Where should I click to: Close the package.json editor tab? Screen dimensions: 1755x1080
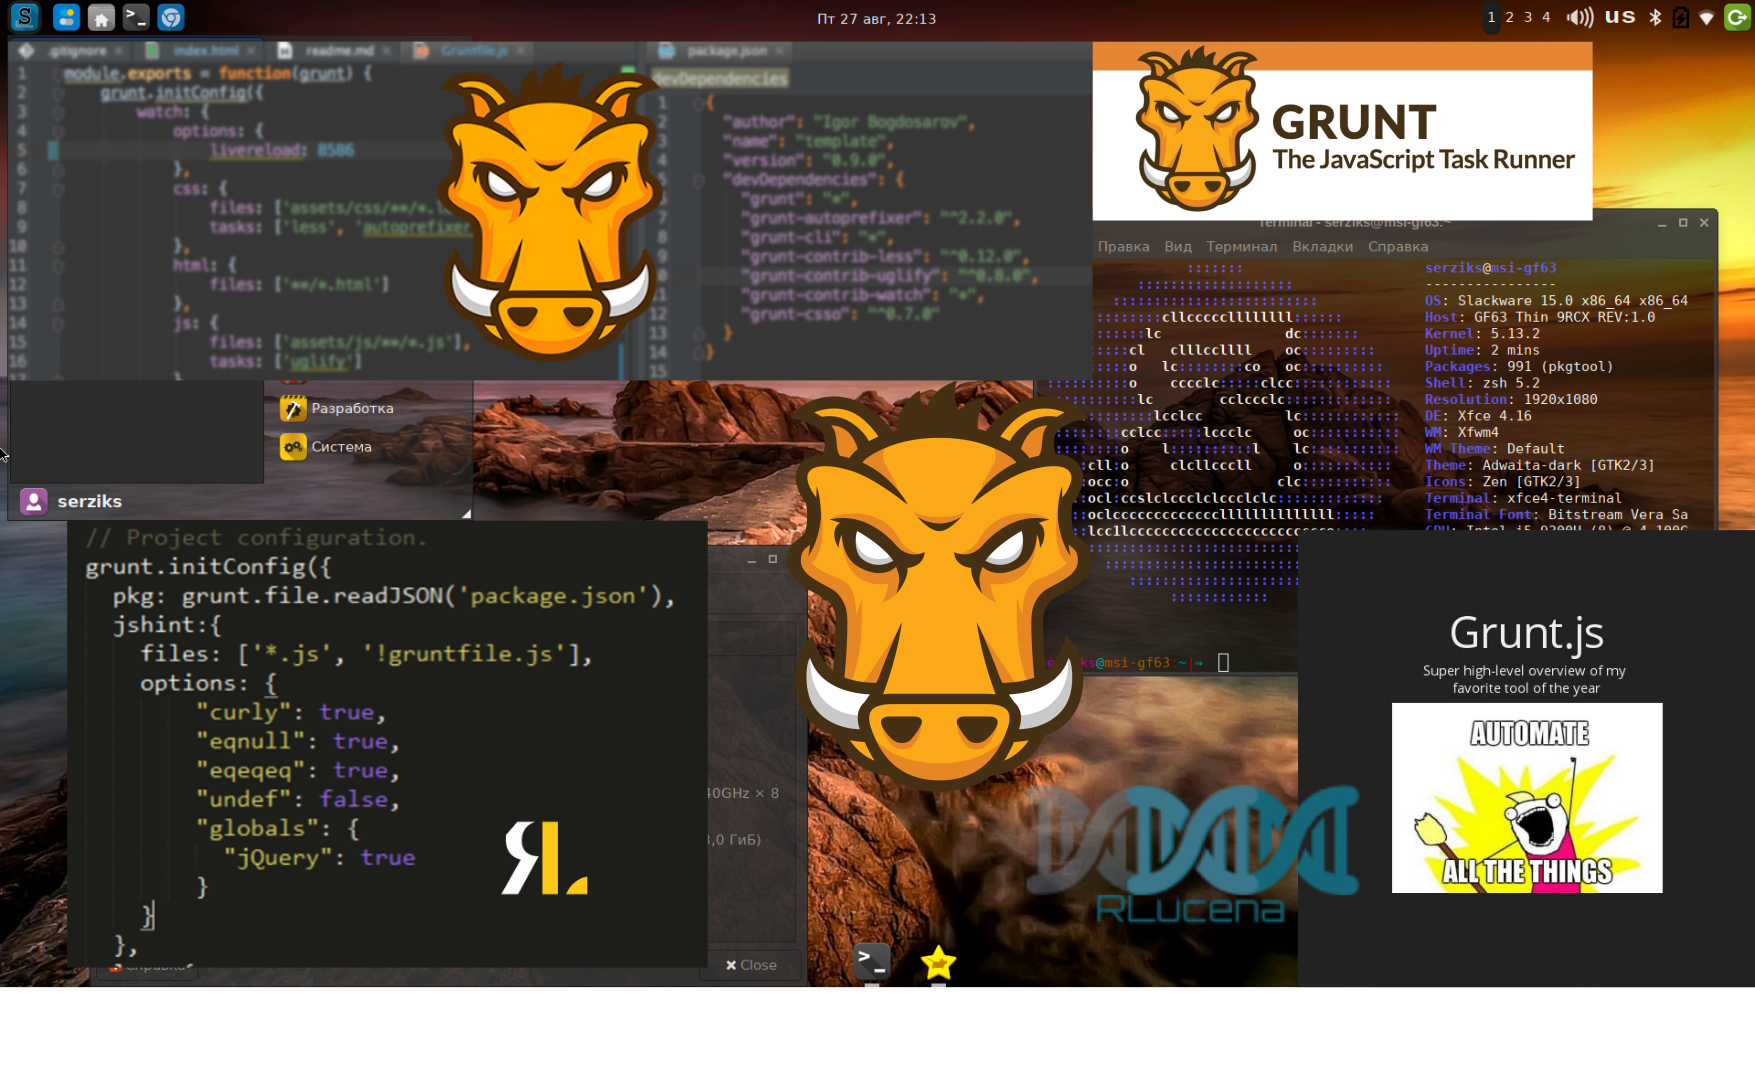tap(779, 50)
